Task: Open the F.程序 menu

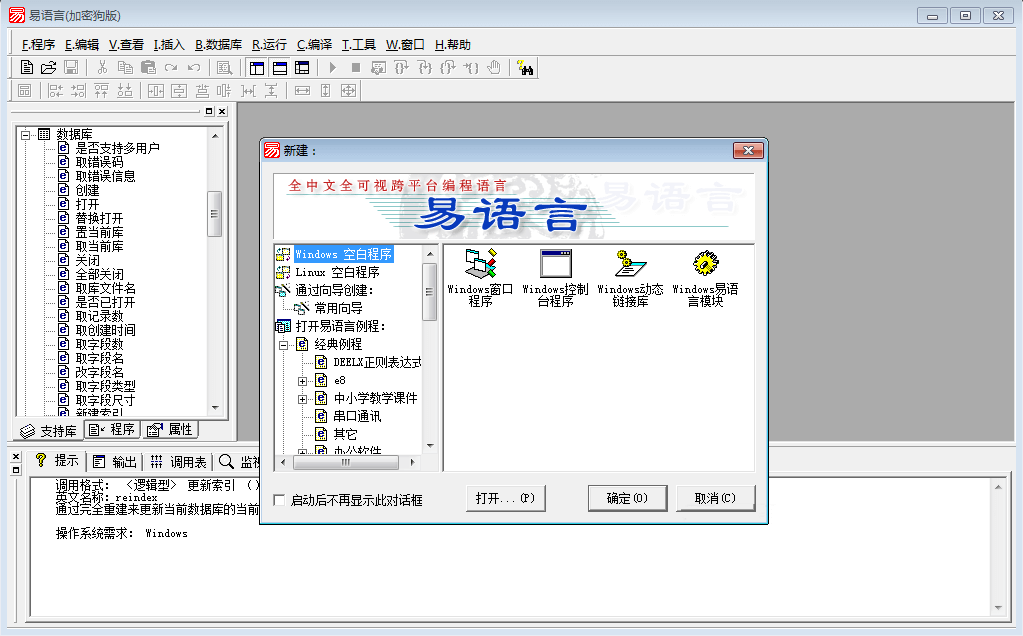Action: 38,44
